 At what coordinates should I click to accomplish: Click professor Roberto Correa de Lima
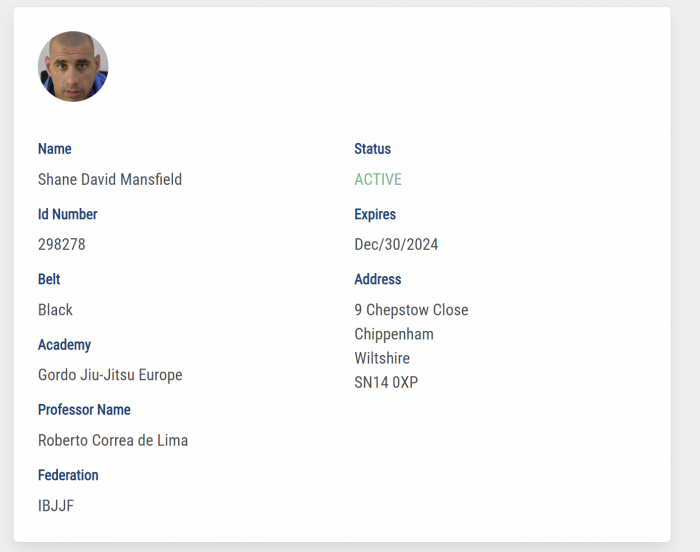[113, 440]
